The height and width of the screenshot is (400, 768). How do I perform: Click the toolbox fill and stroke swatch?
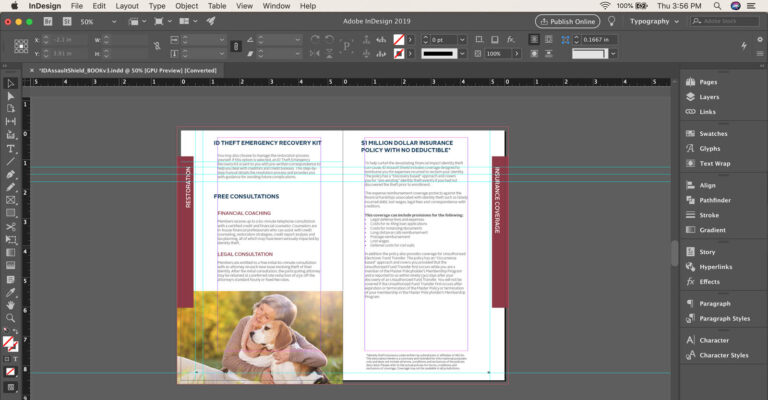tap(10, 344)
